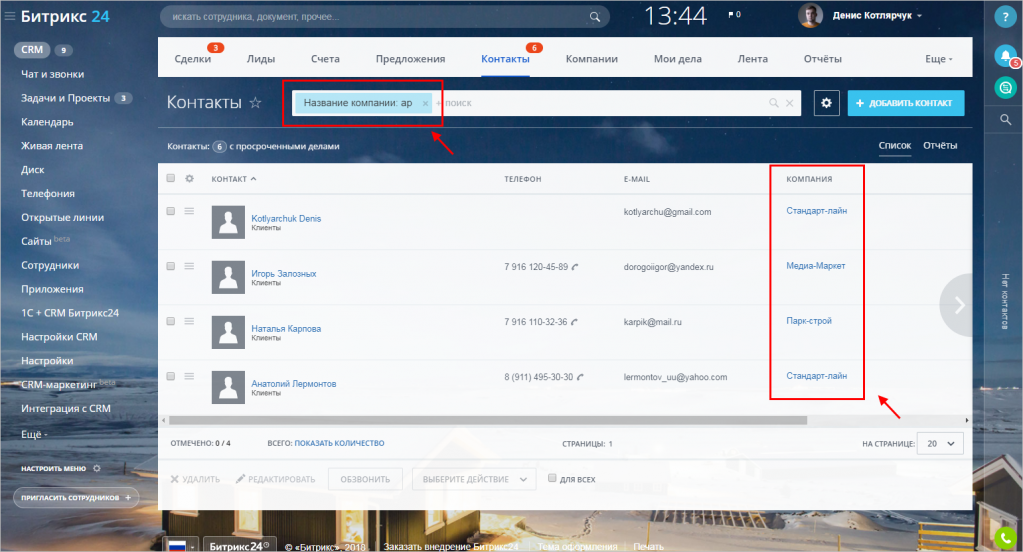Screen dimensions: 1023x552
Task: Open row action menu for Игорь Залозных
Action: click(189, 266)
